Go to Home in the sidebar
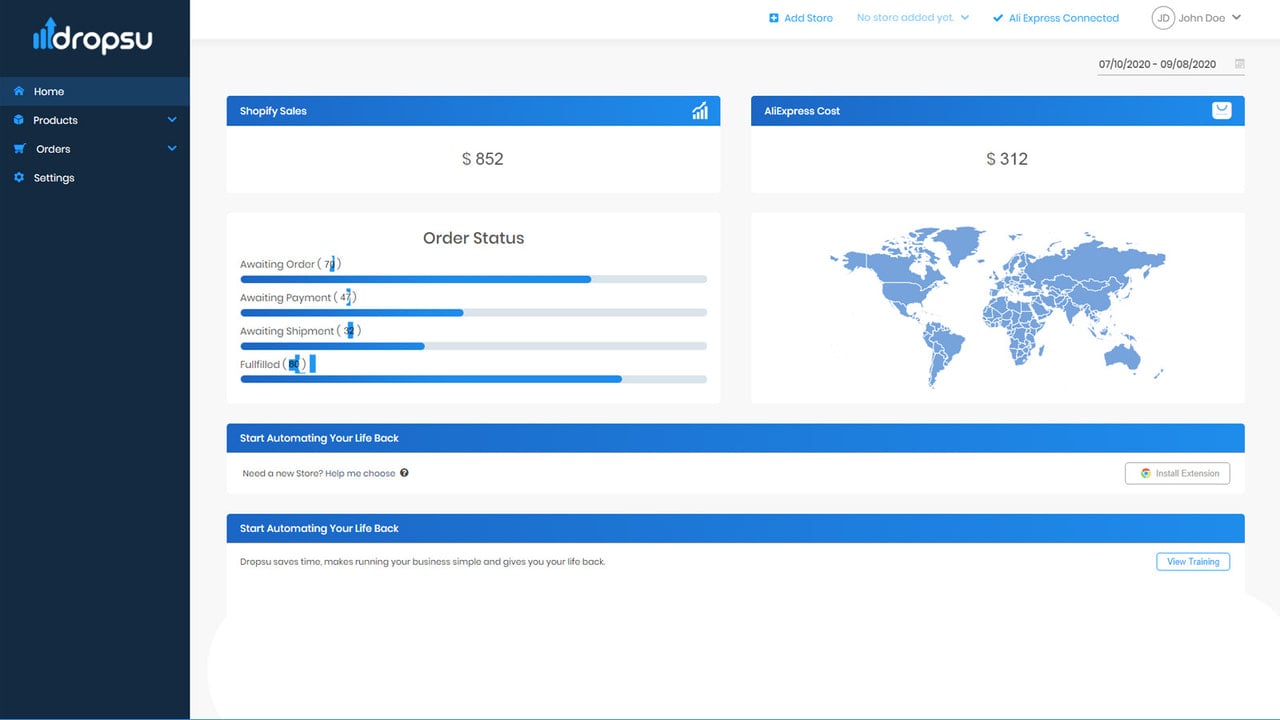1280x720 pixels. [x=95, y=91]
